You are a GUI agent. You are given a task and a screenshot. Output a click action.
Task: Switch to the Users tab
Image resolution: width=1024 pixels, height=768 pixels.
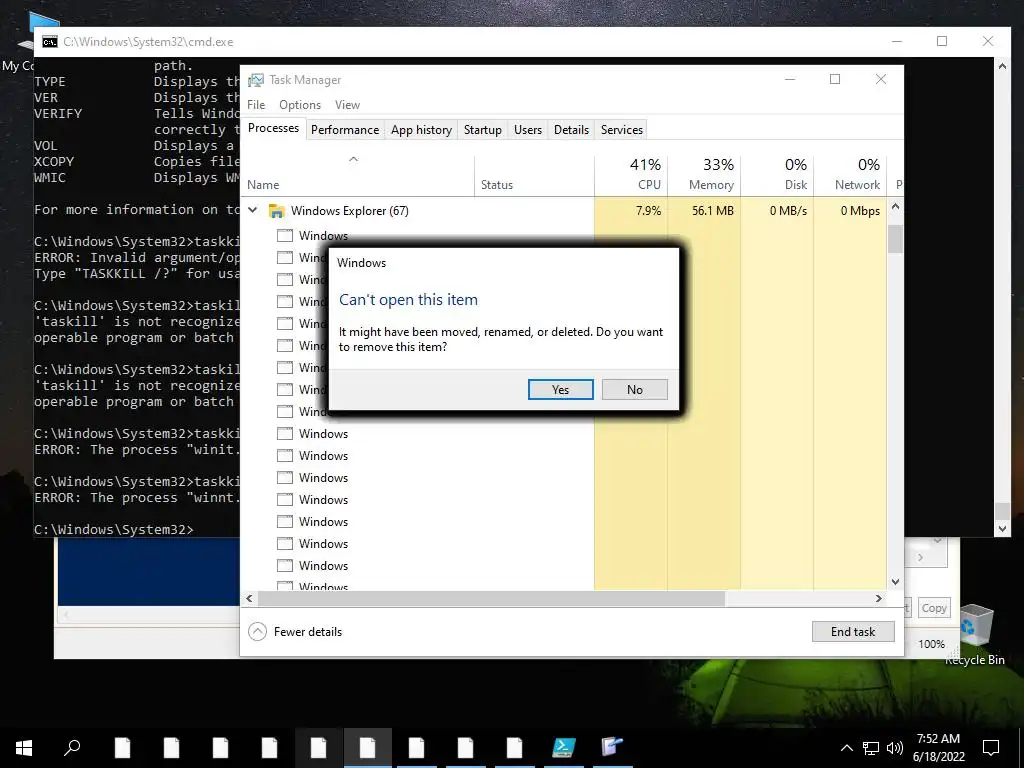tap(528, 130)
